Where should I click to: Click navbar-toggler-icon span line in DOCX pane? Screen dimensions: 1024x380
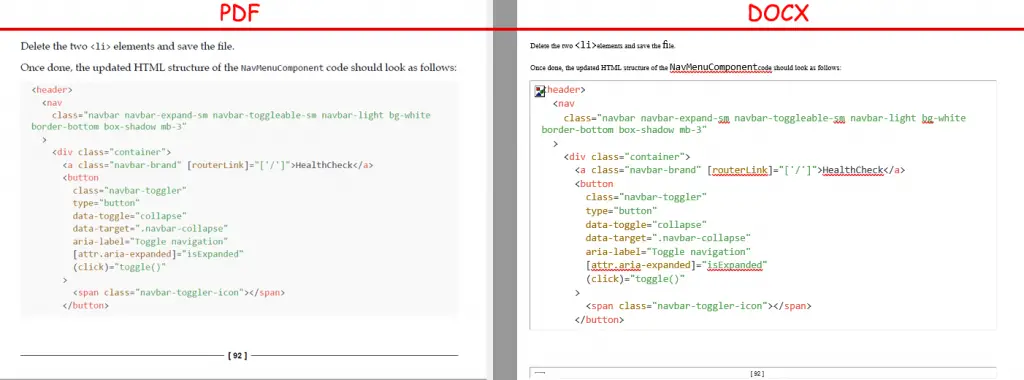click(698, 306)
